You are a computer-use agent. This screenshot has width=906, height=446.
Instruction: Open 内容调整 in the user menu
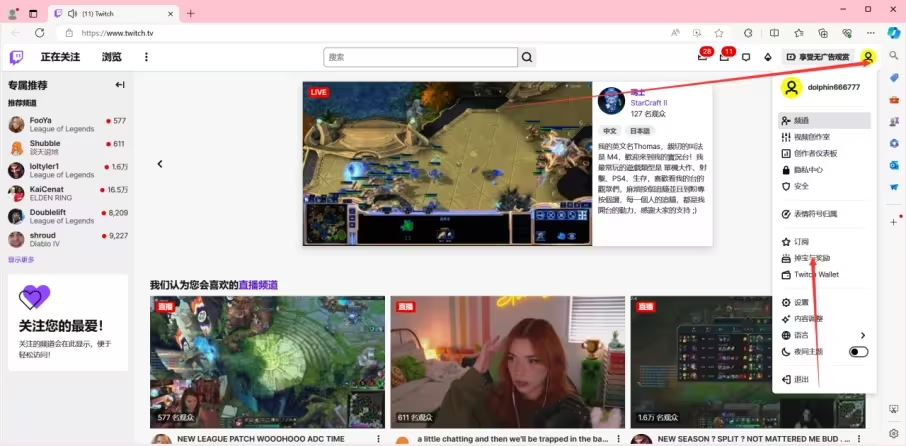824,318
